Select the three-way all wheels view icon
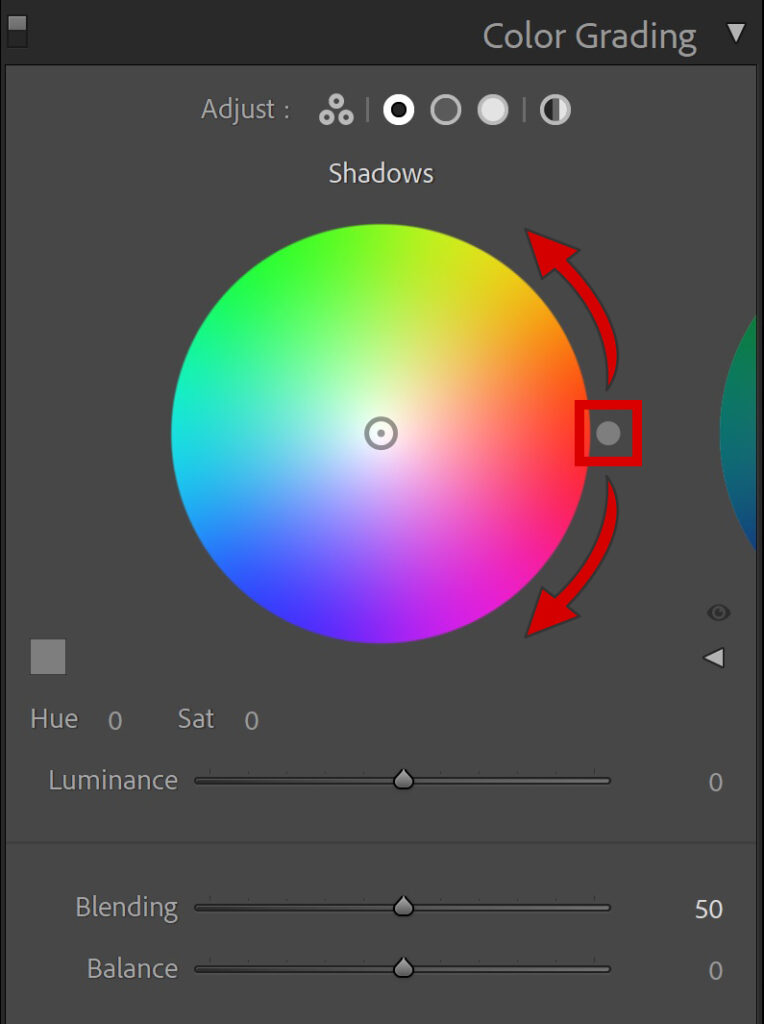The height and width of the screenshot is (1024, 764). click(336, 110)
